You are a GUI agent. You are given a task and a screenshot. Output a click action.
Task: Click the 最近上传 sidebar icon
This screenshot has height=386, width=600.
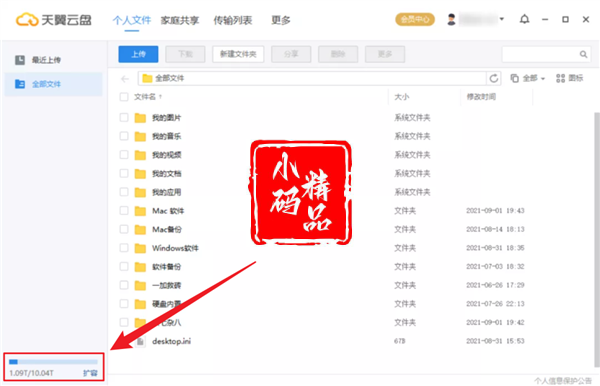20,60
